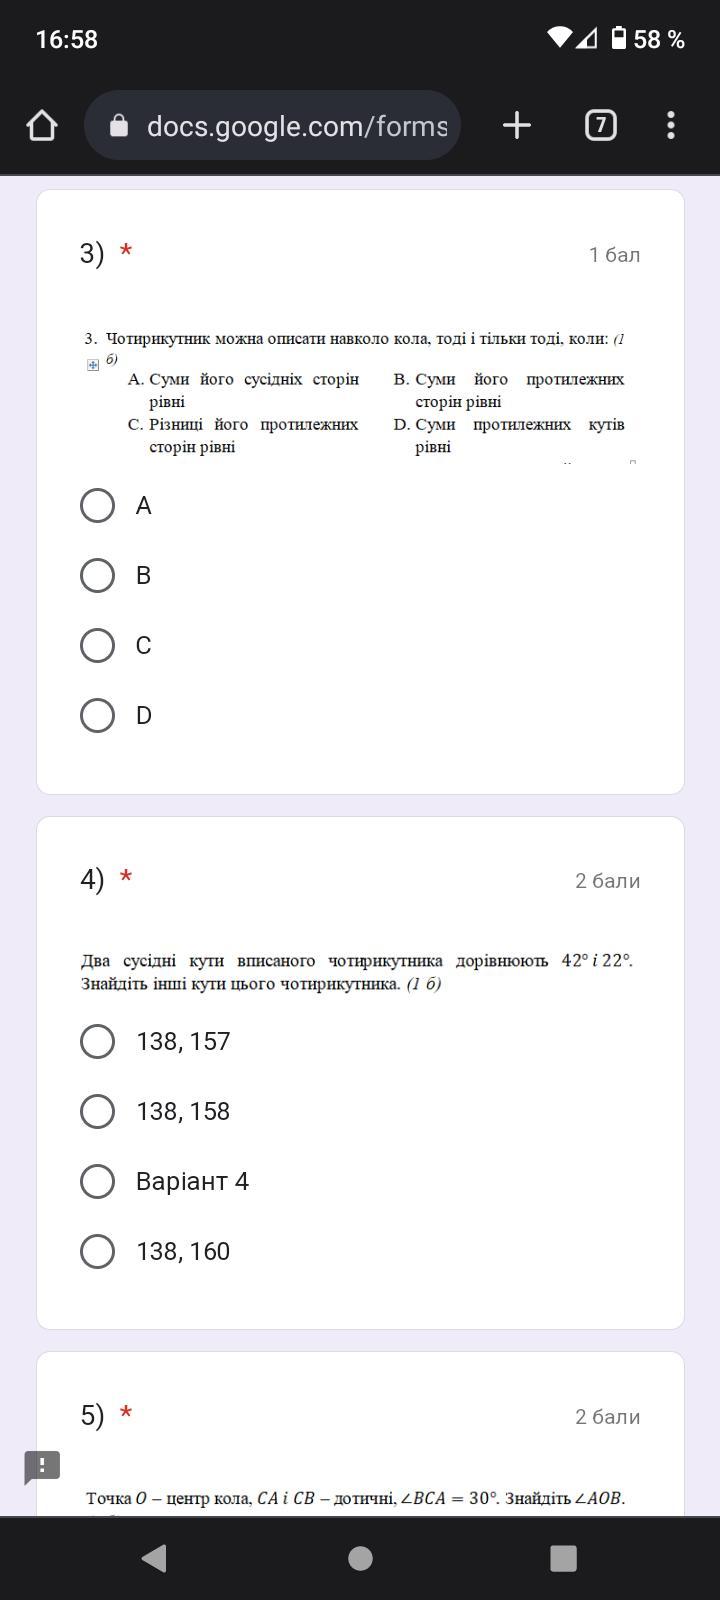The height and width of the screenshot is (1600, 720).
Task: Choose answer 138, 157 in question 4
Action: point(97,1042)
